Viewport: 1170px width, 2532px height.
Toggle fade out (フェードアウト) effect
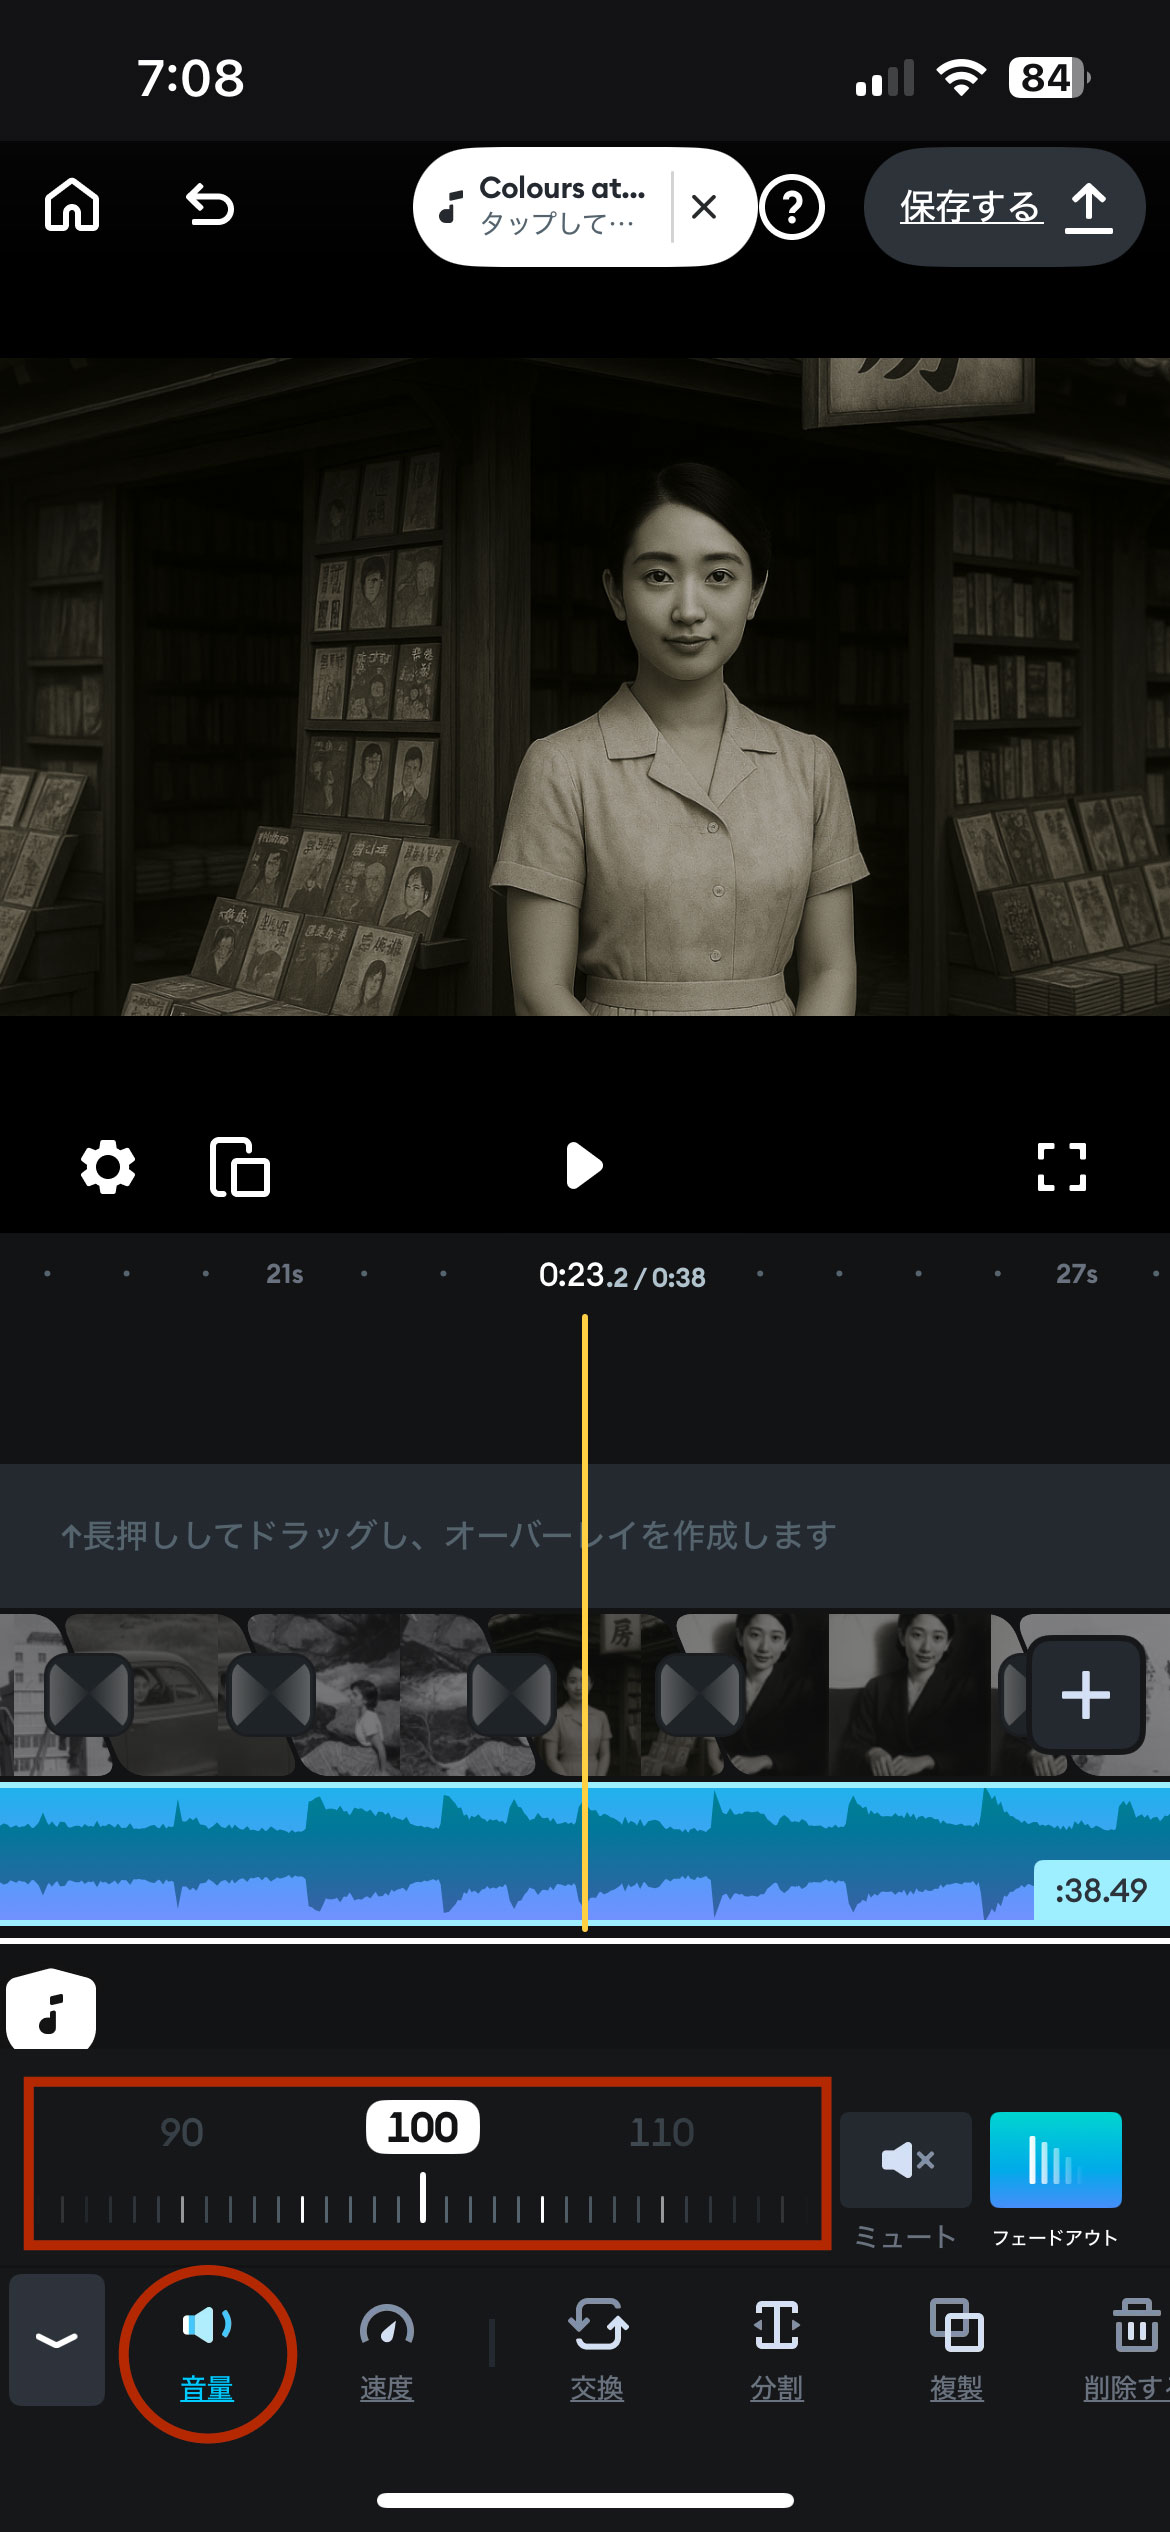coord(1055,2160)
